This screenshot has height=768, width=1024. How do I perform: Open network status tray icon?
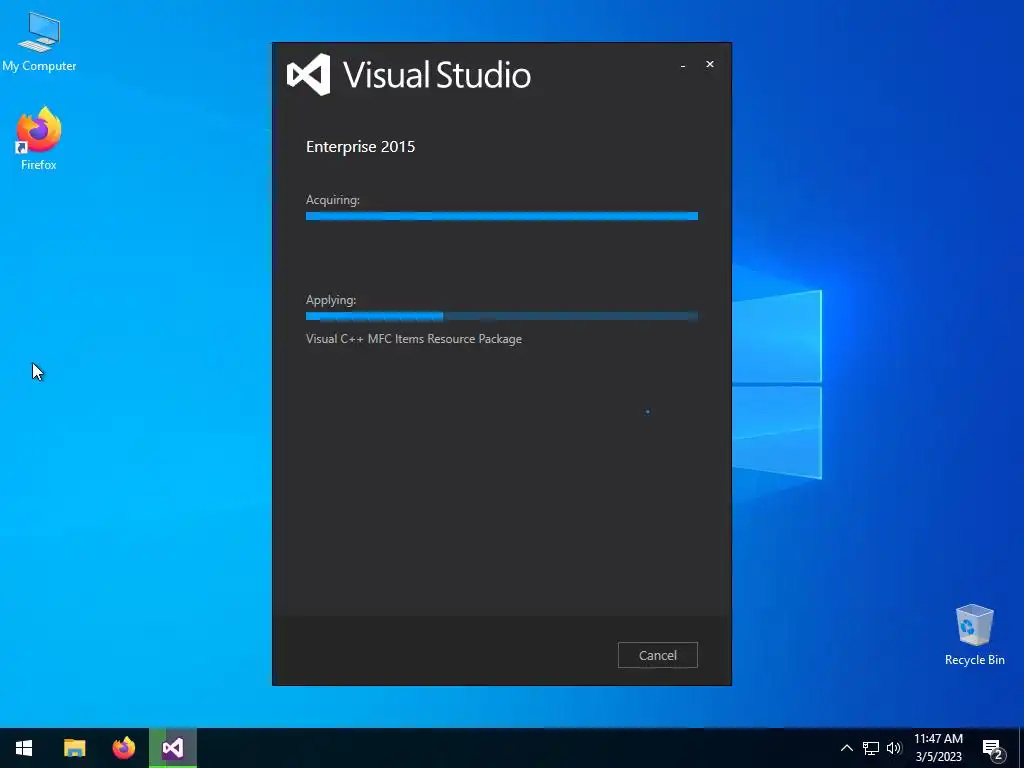click(x=871, y=748)
